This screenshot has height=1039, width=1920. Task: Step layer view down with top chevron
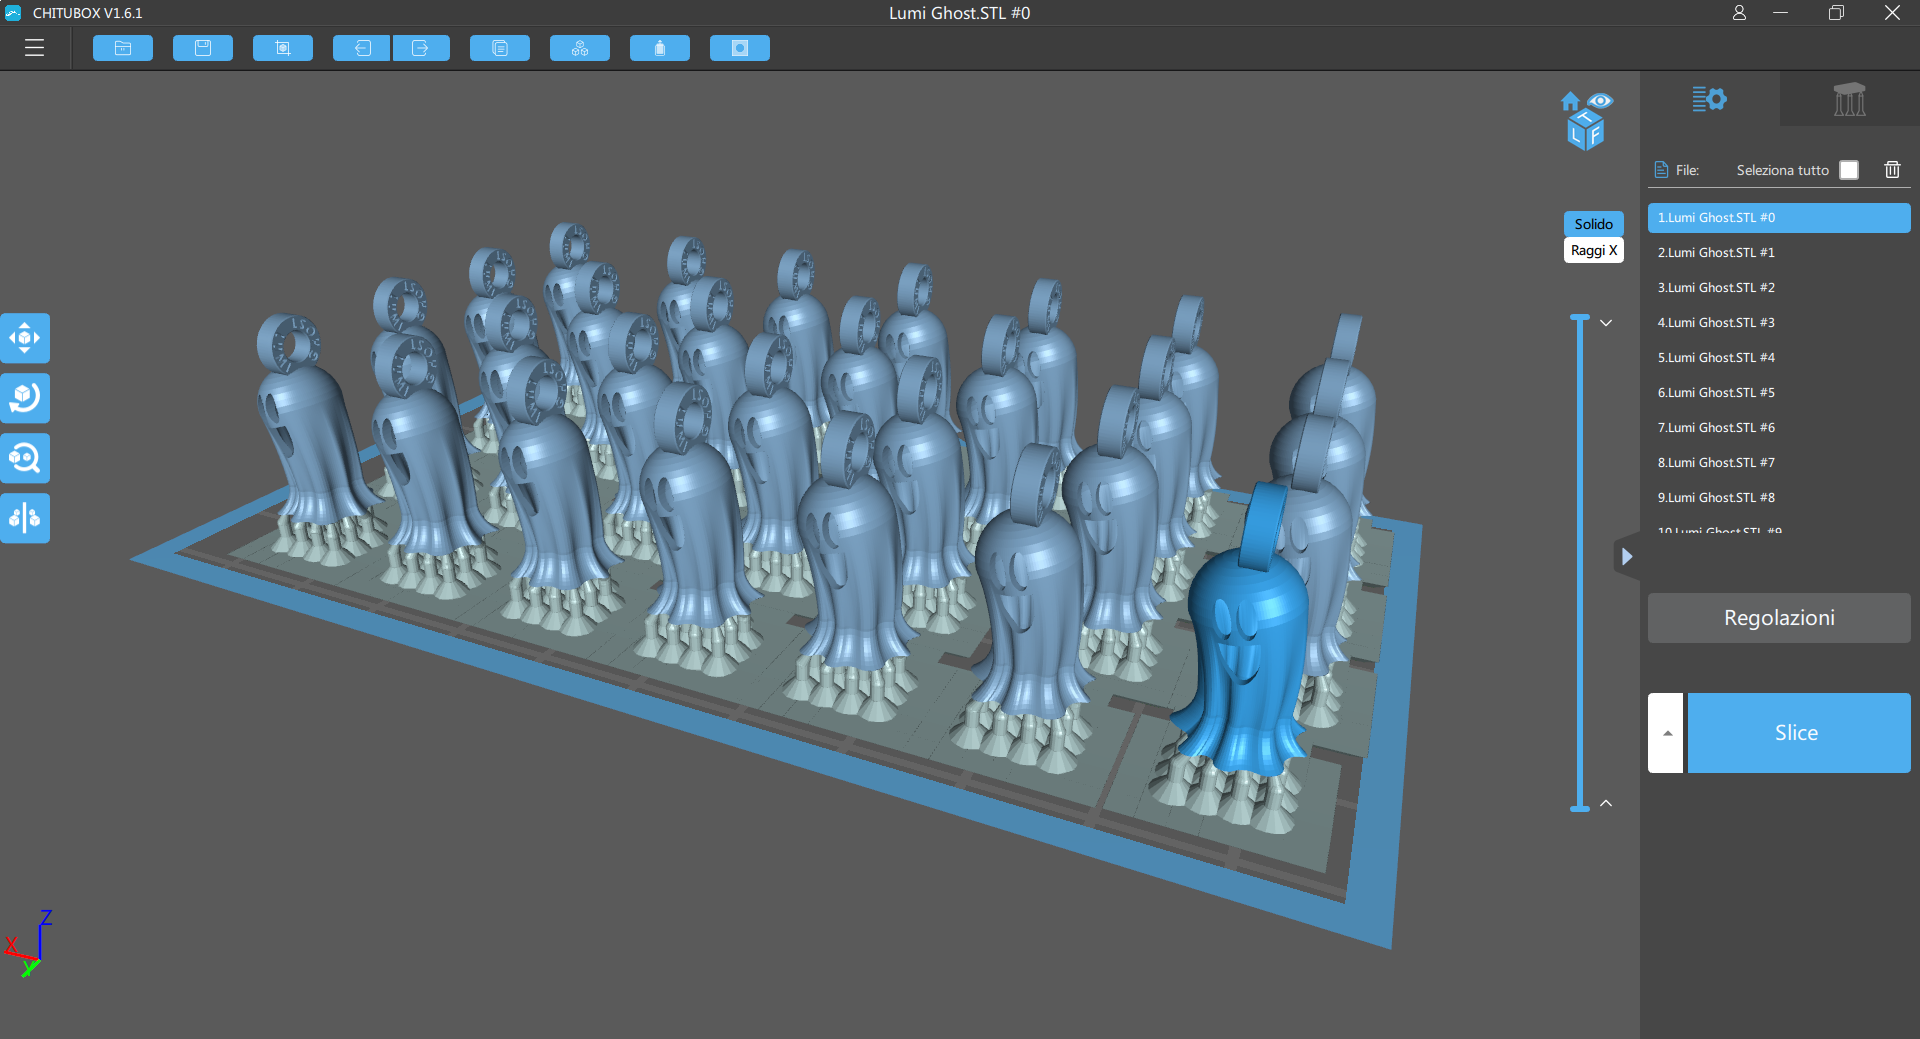[x=1606, y=323]
